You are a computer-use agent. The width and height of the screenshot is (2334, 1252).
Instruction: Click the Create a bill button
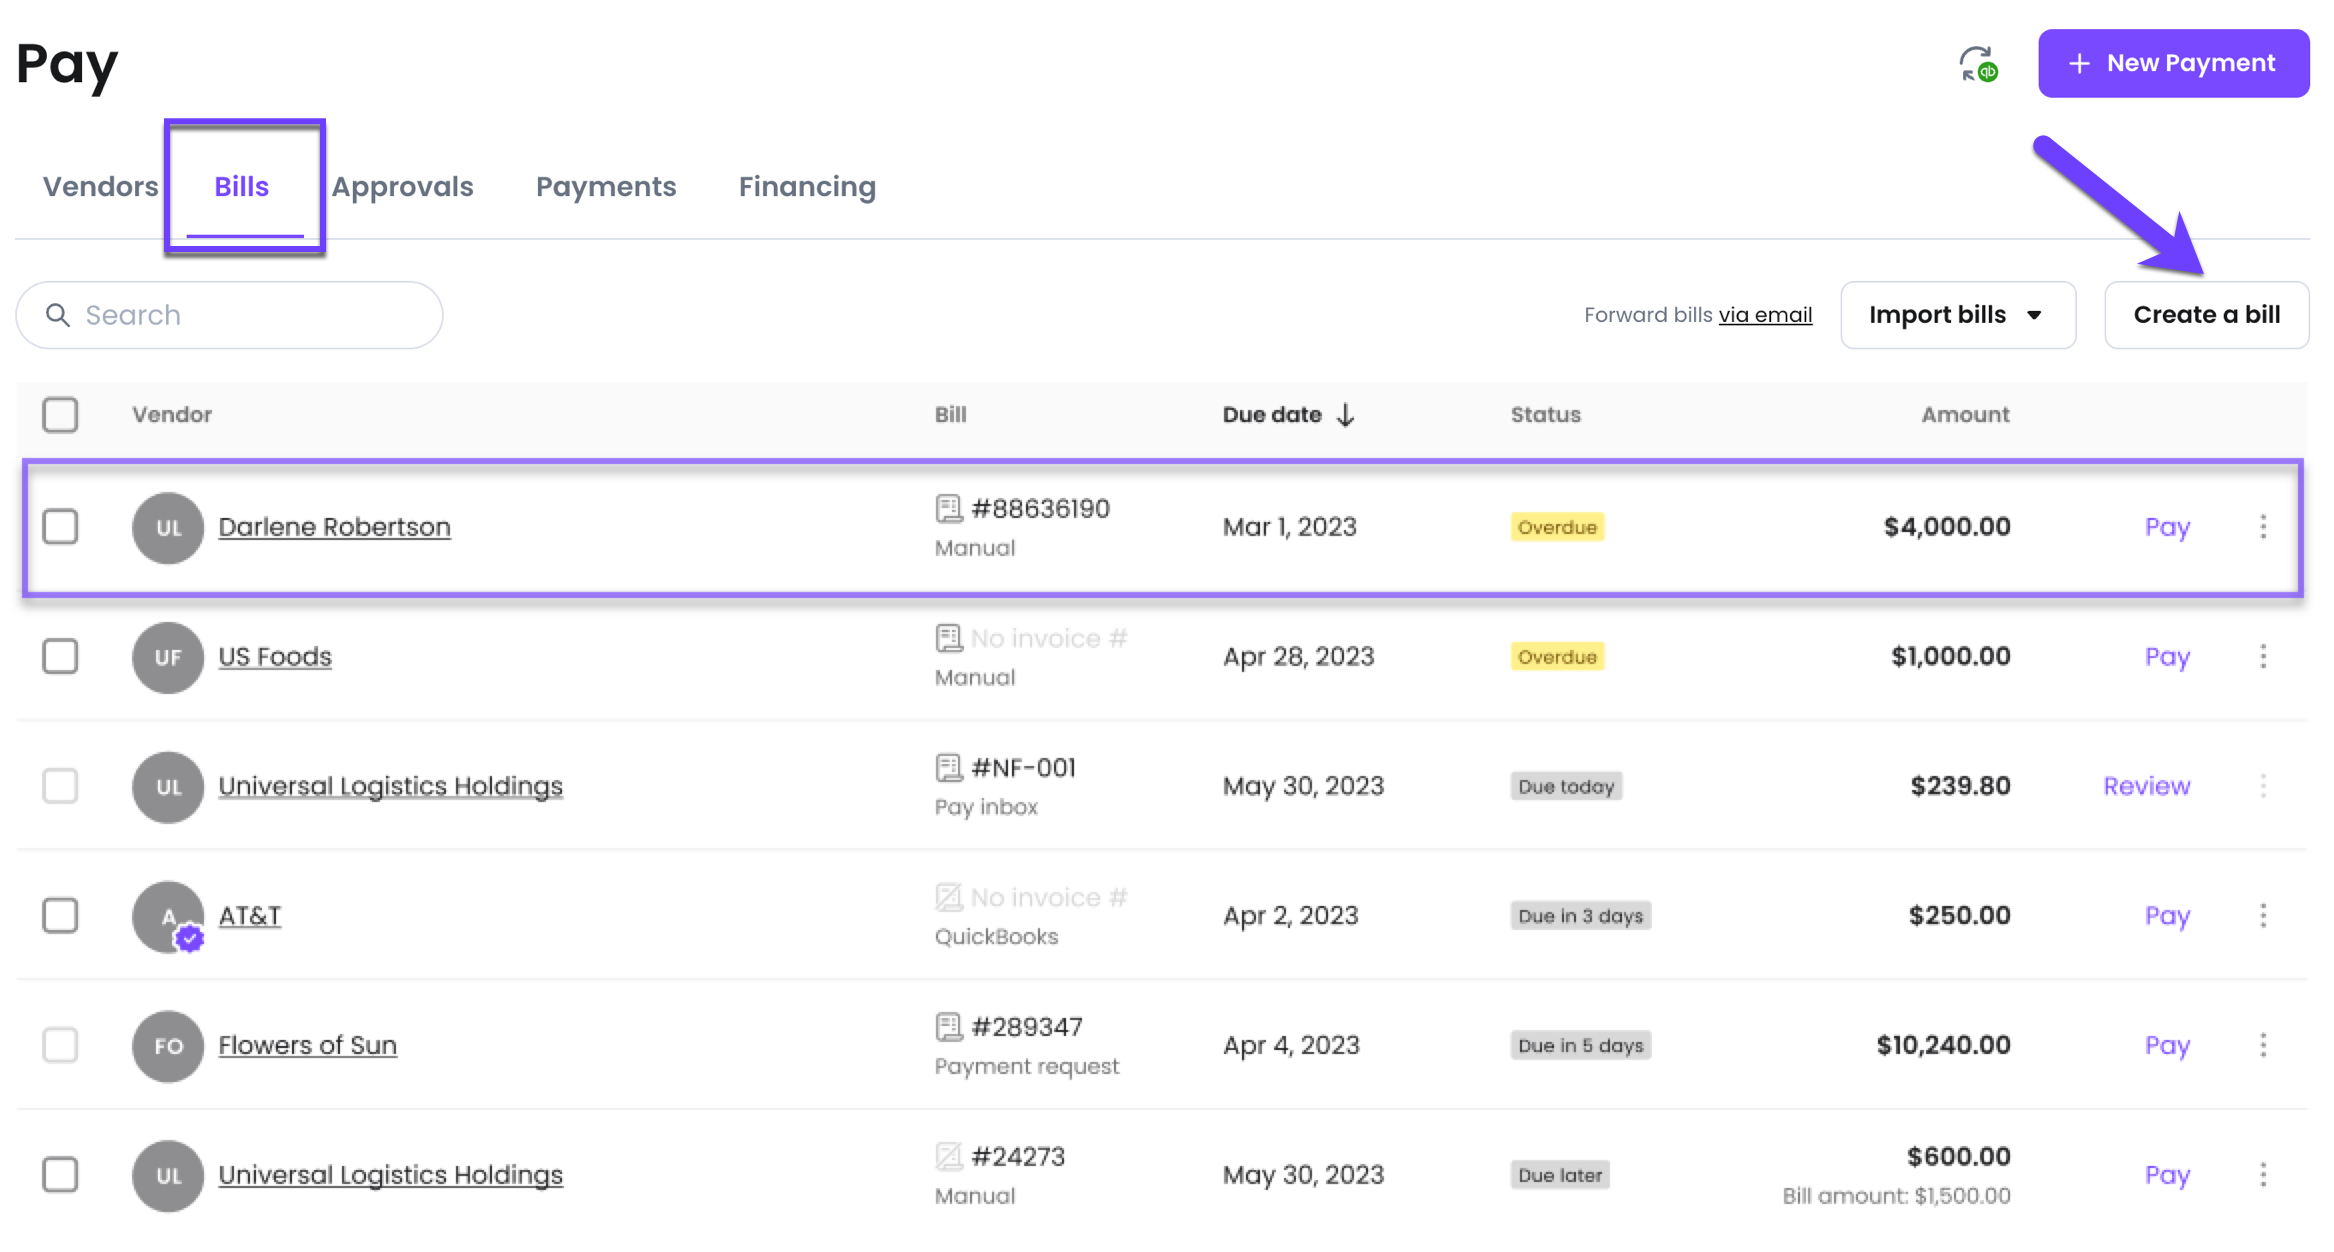pos(2206,315)
